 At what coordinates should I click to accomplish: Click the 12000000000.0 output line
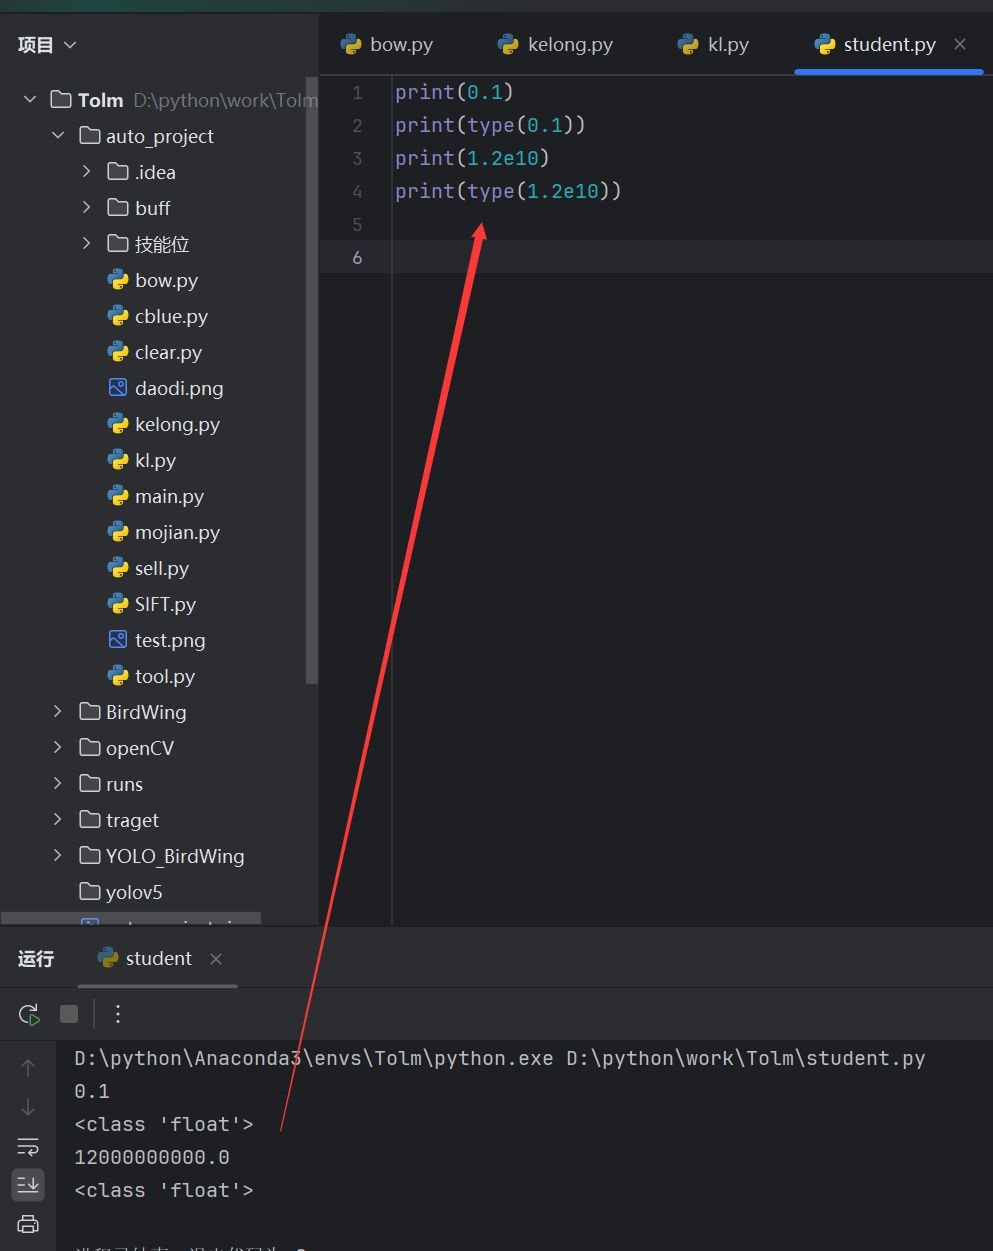pyautogui.click(x=152, y=1157)
